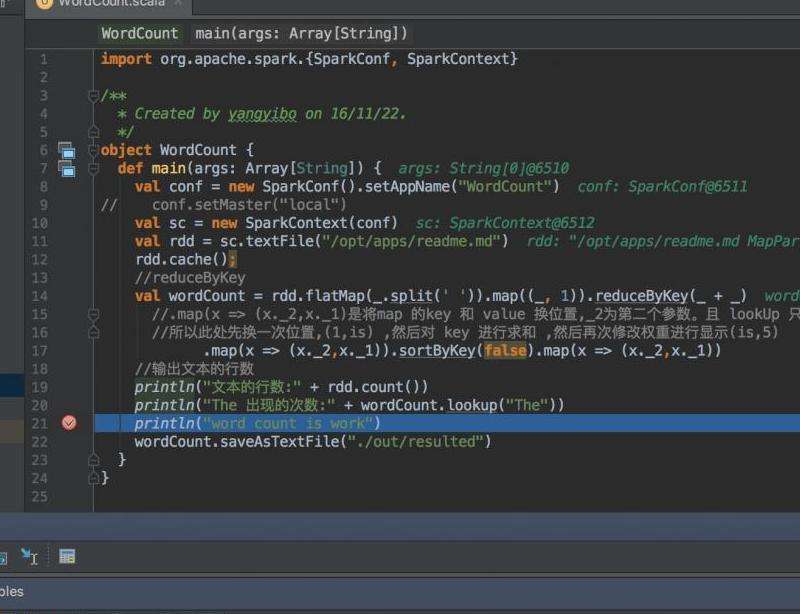Place cursor on highlighted false keyword
Viewport: 800px width, 614px height.
pyautogui.click(x=505, y=350)
